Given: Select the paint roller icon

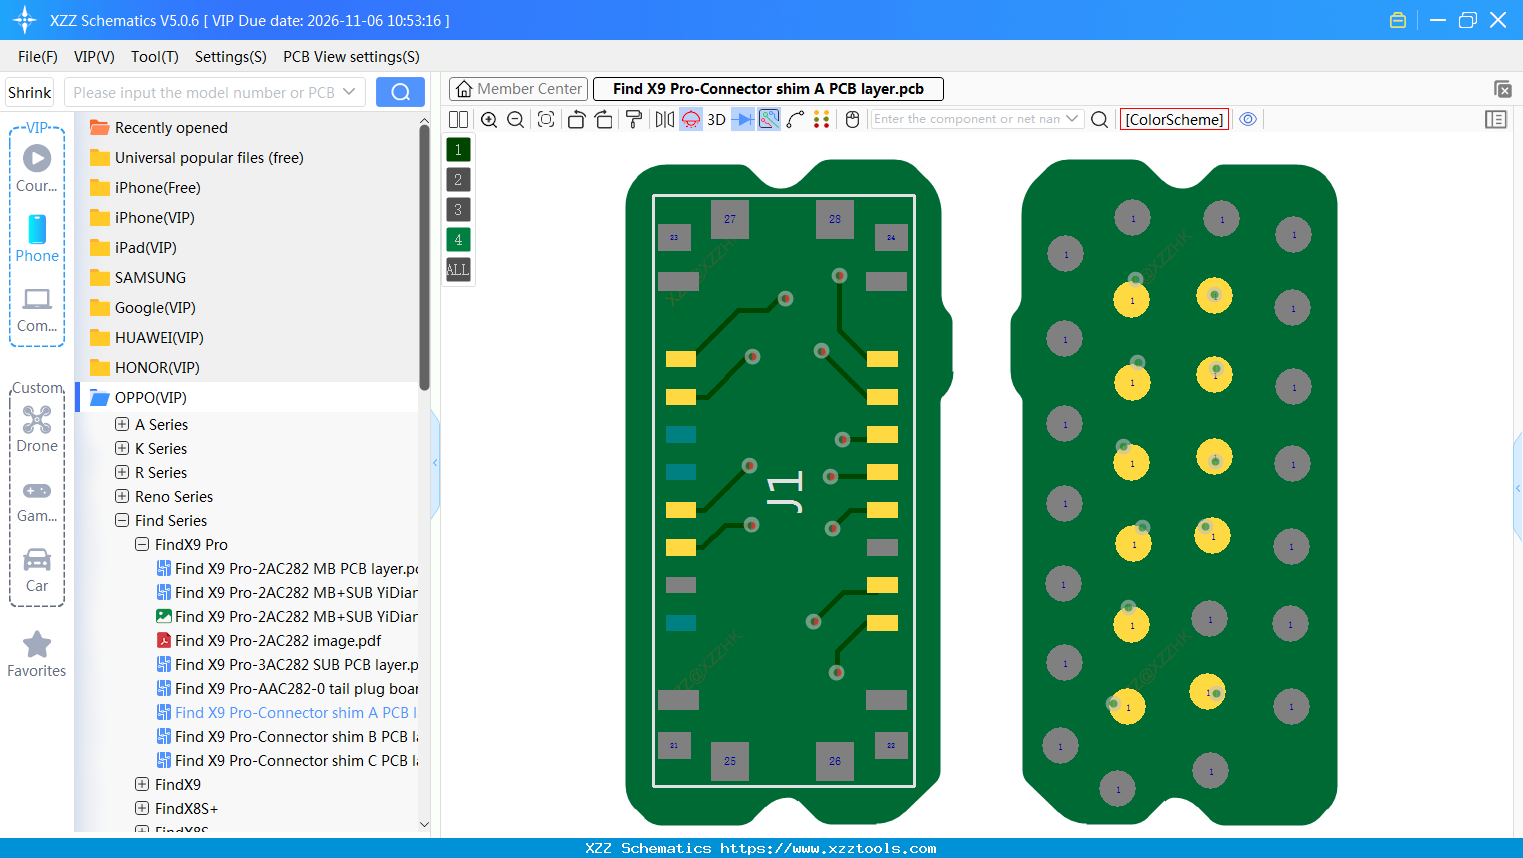Looking at the screenshot, I should point(634,119).
